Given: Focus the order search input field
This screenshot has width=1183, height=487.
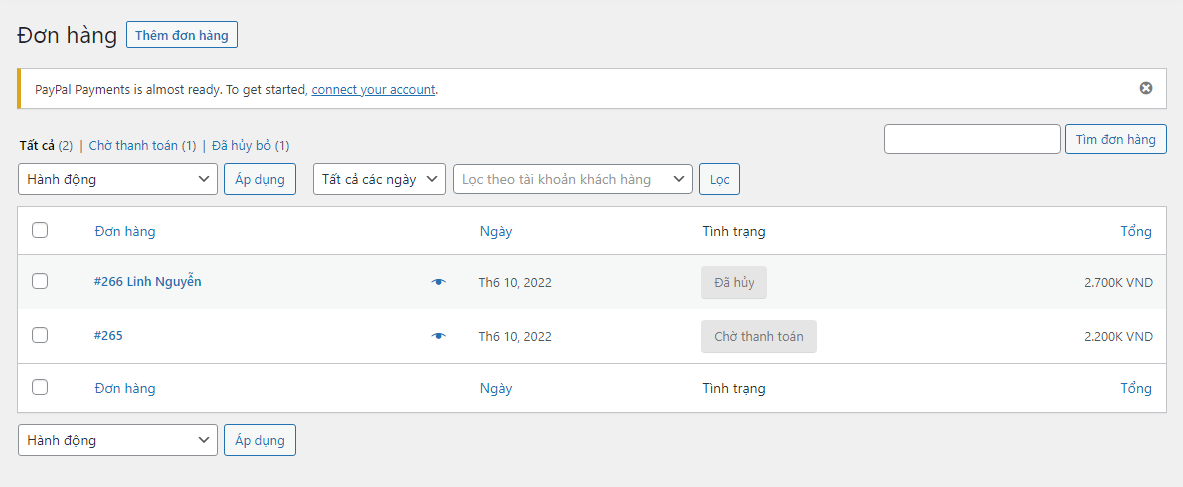Looking at the screenshot, I should click(x=972, y=139).
